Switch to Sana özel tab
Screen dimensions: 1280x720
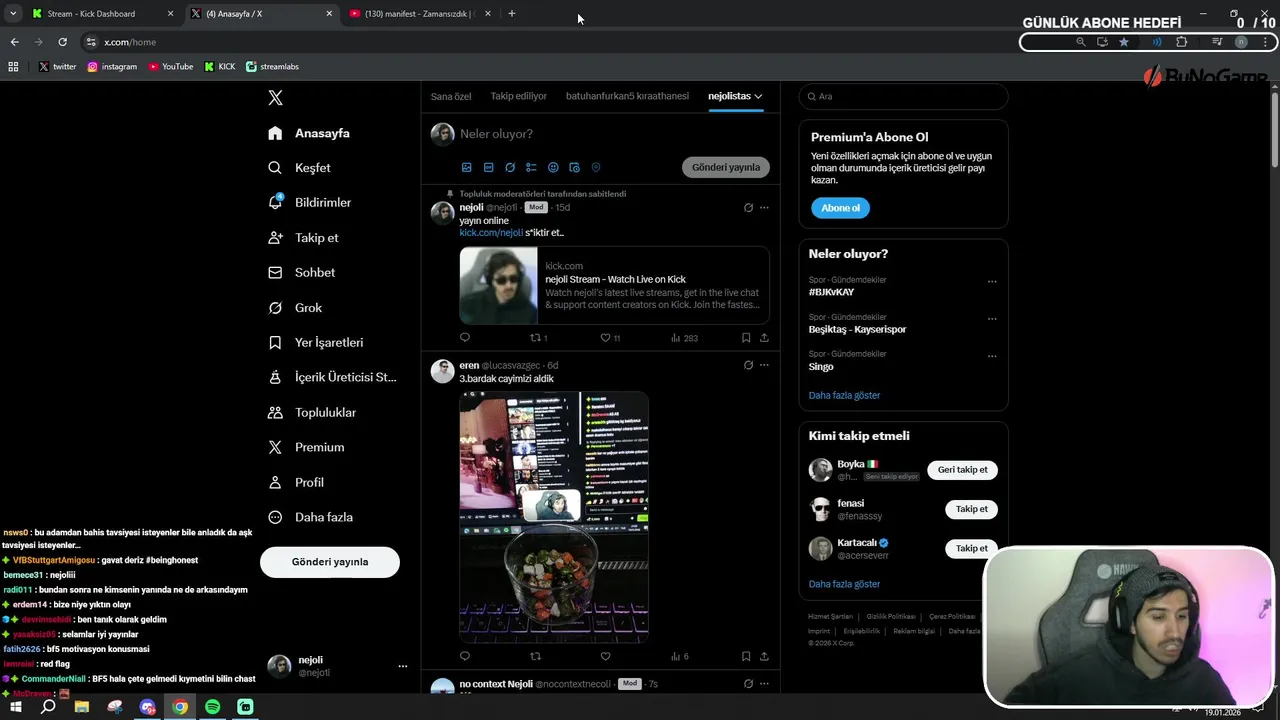451,96
